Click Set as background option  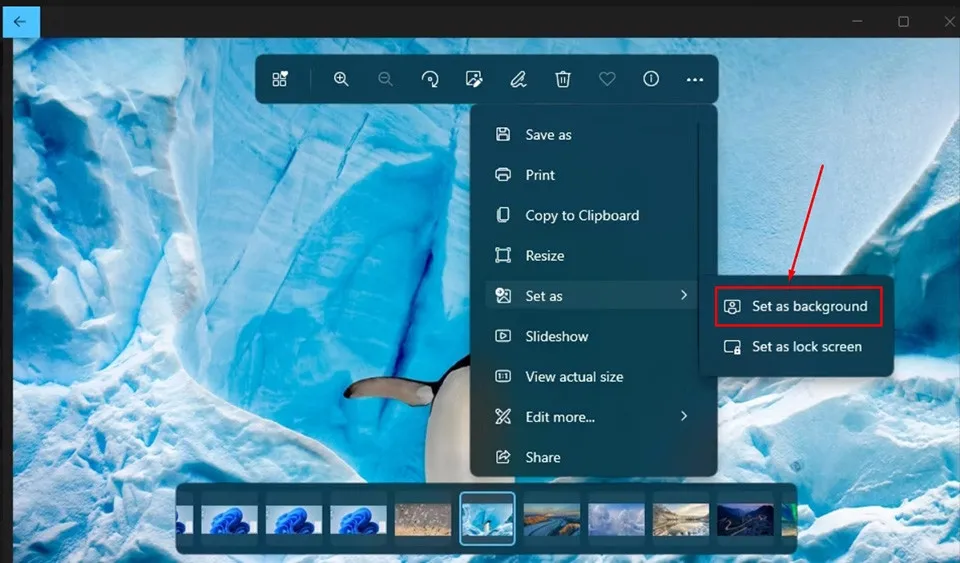(x=798, y=306)
